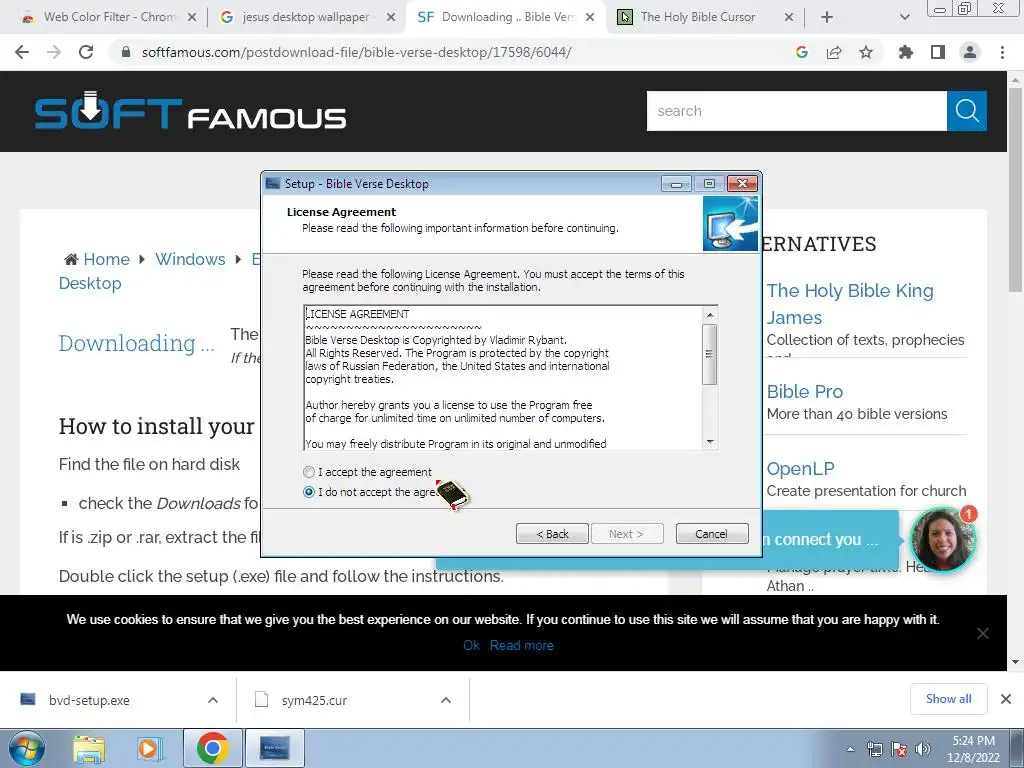This screenshot has height=768, width=1024.
Task: Show hidden tray icons arrow
Action: (x=850, y=749)
